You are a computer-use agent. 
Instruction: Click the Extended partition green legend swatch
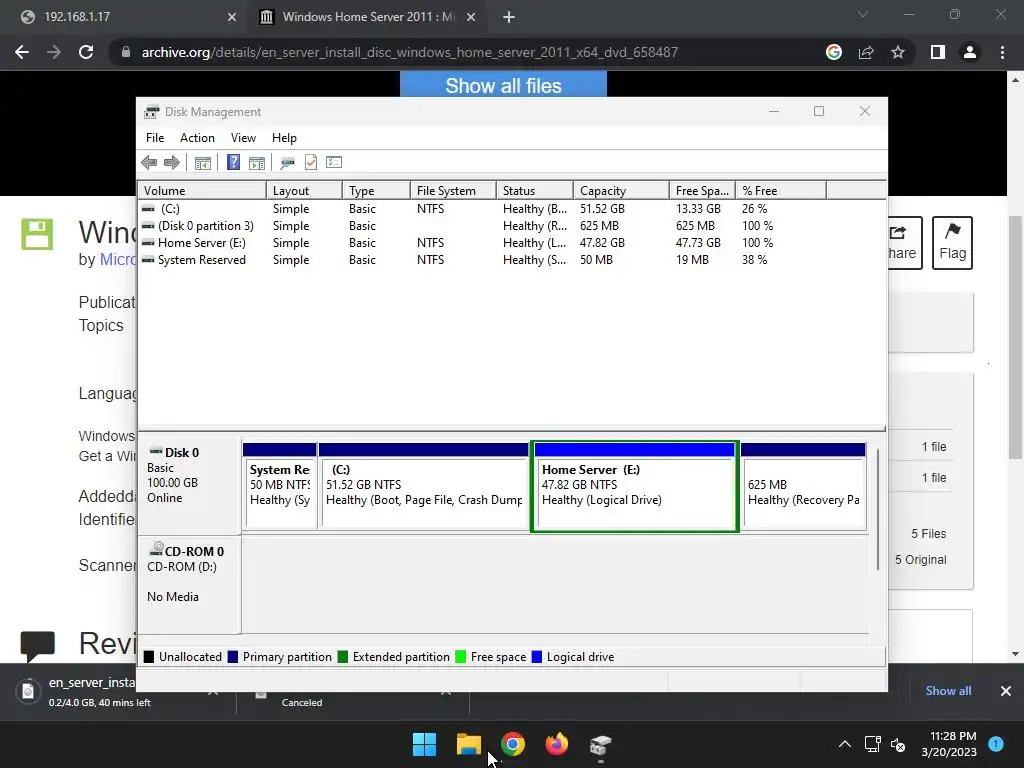tap(343, 657)
